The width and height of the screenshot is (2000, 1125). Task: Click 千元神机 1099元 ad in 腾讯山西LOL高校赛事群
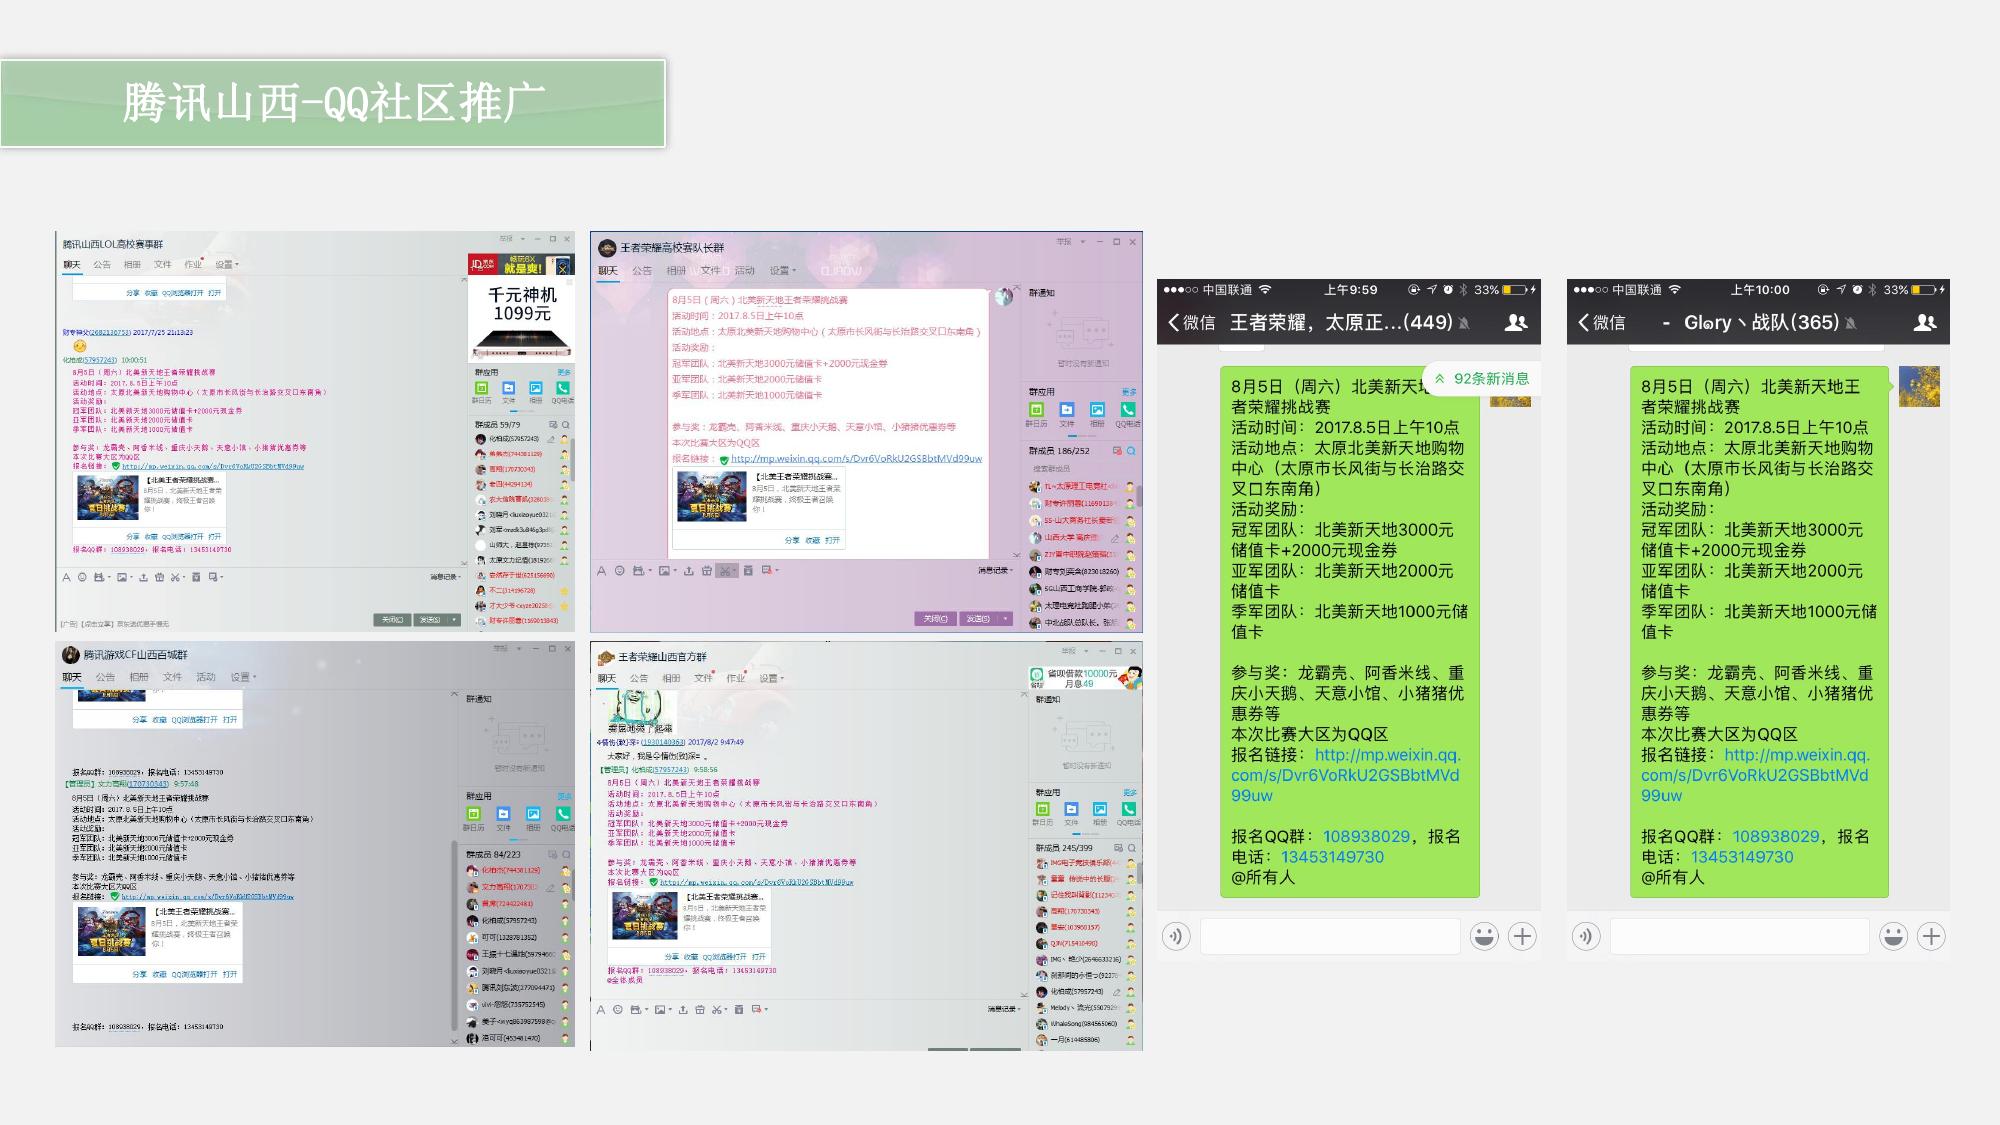tap(522, 318)
